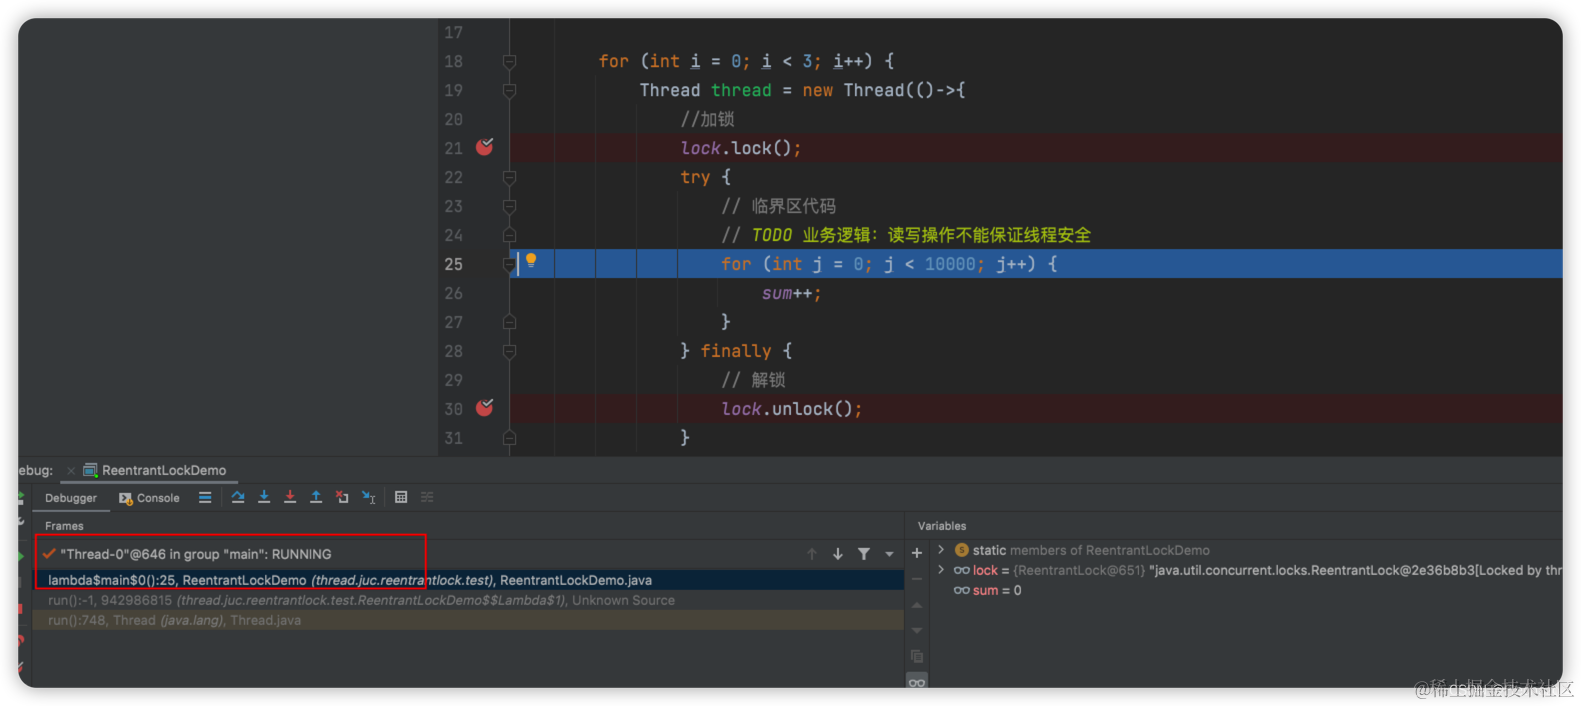Click the Step Into icon

coord(264,497)
